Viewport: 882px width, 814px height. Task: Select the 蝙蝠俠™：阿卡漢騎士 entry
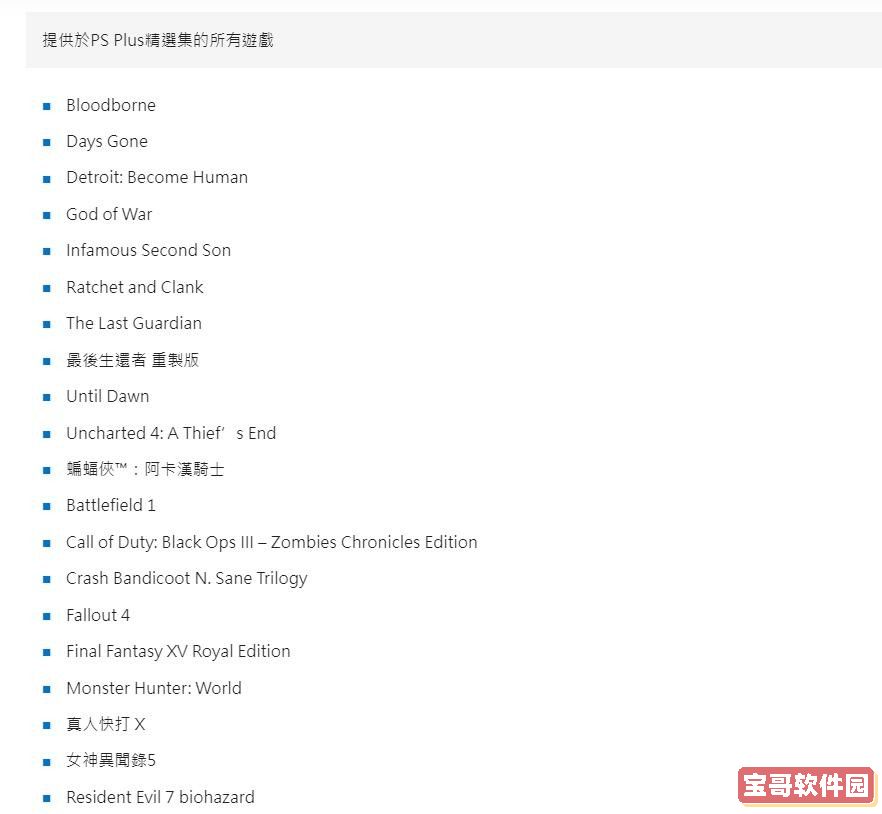(x=145, y=469)
